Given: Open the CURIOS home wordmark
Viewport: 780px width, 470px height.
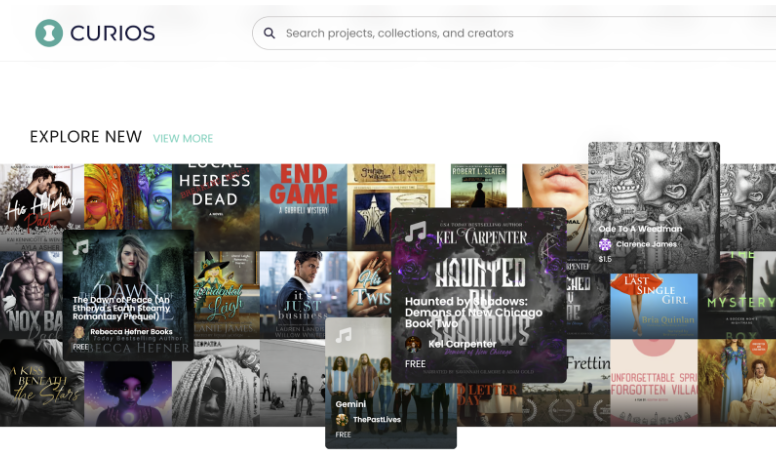Looking at the screenshot, I should coord(112,33).
